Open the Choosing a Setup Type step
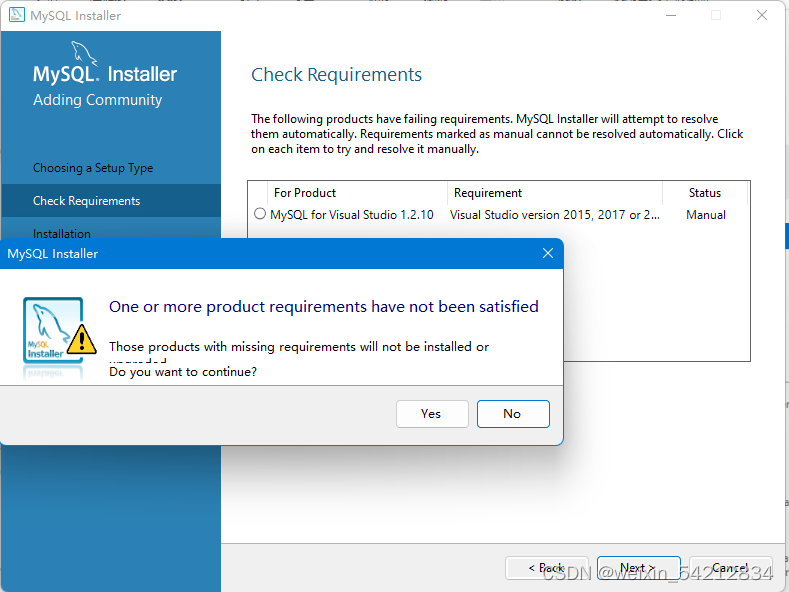 tap(93, 168)
